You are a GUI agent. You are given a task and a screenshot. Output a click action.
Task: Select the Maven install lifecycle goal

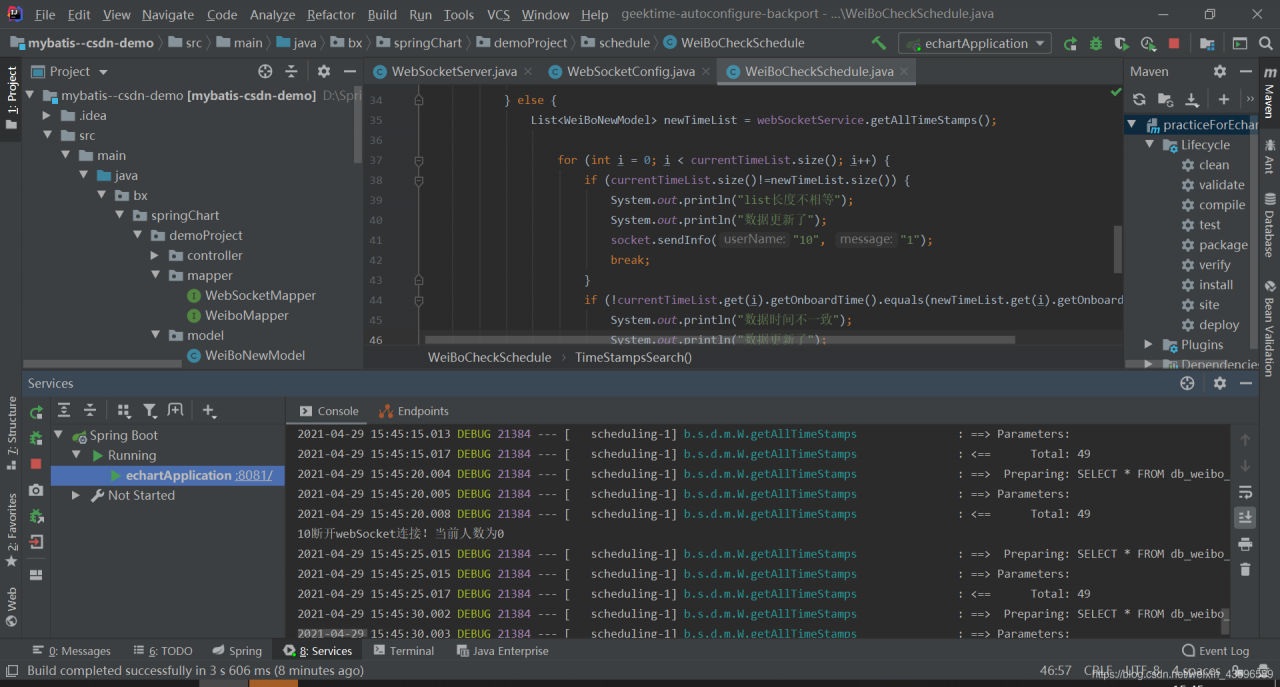coord(1216,285)
